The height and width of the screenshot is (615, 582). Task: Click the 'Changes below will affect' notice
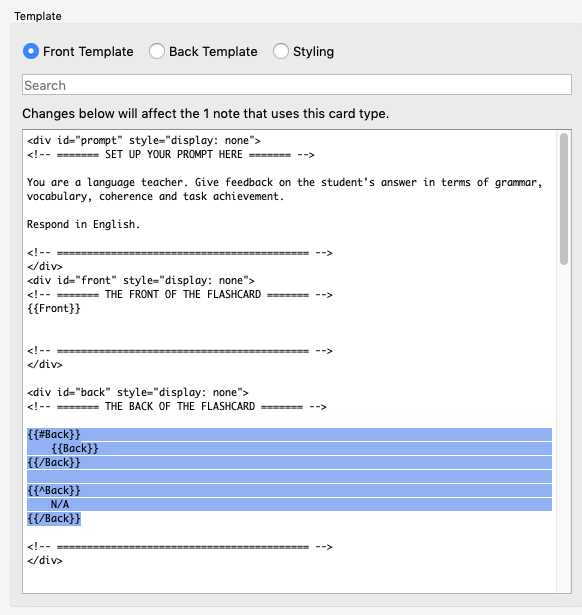pos(206,113)
